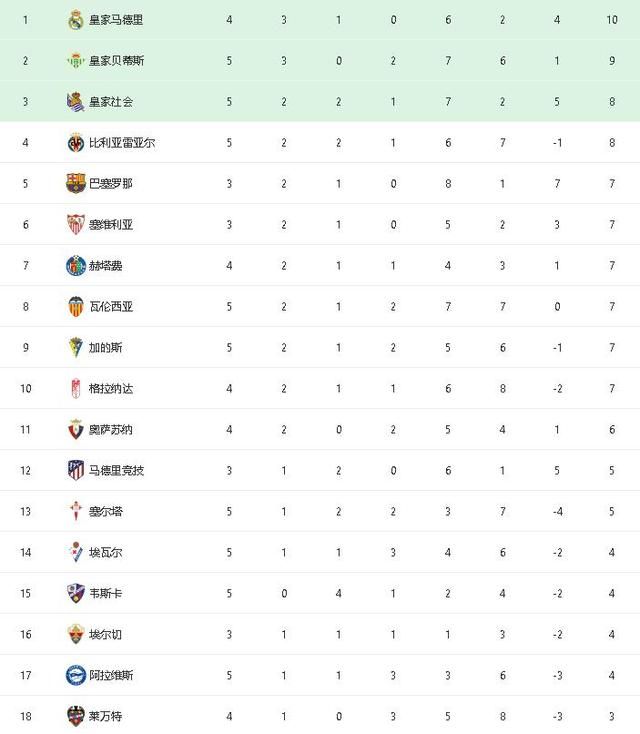
Task: Click the Real Madrid club crest
Action: [x=75, y=20]
